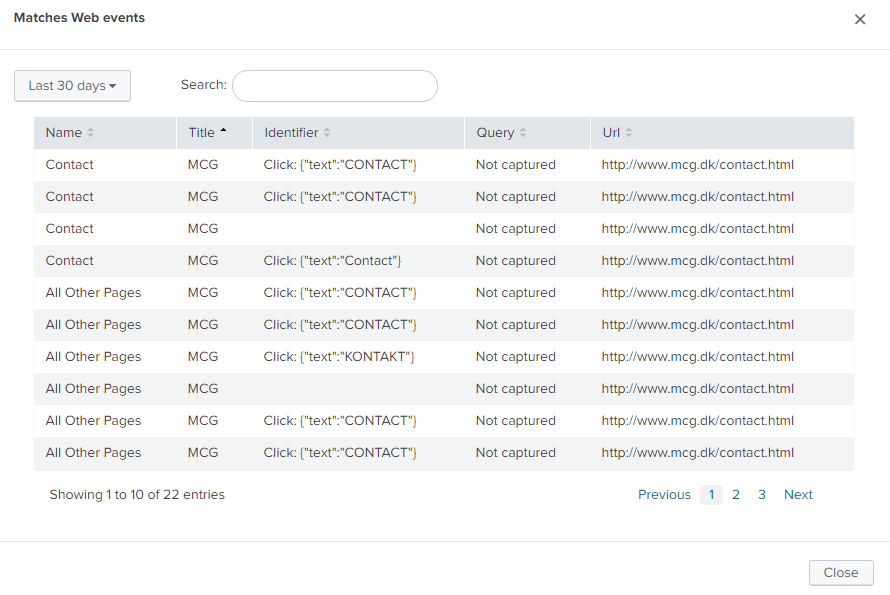Open the Last 30 days time range selector
This screenshot has height=595, width=890.
click(x=72, y=86)
